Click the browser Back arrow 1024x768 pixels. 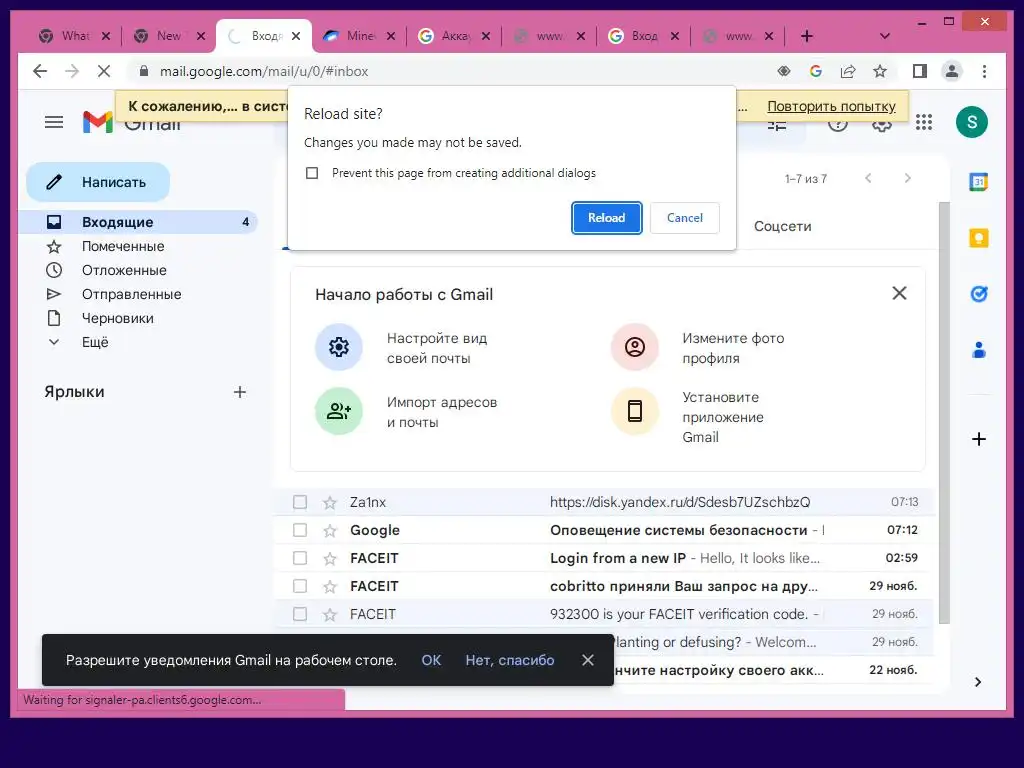[40, 71]
